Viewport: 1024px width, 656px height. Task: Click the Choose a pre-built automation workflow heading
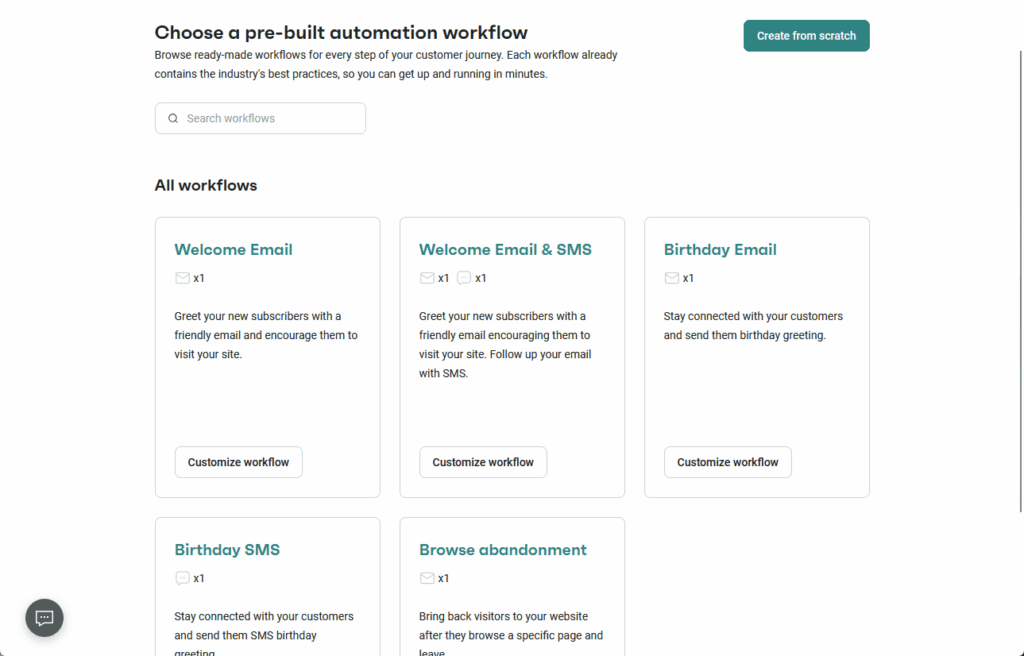(x=341, y=33)
